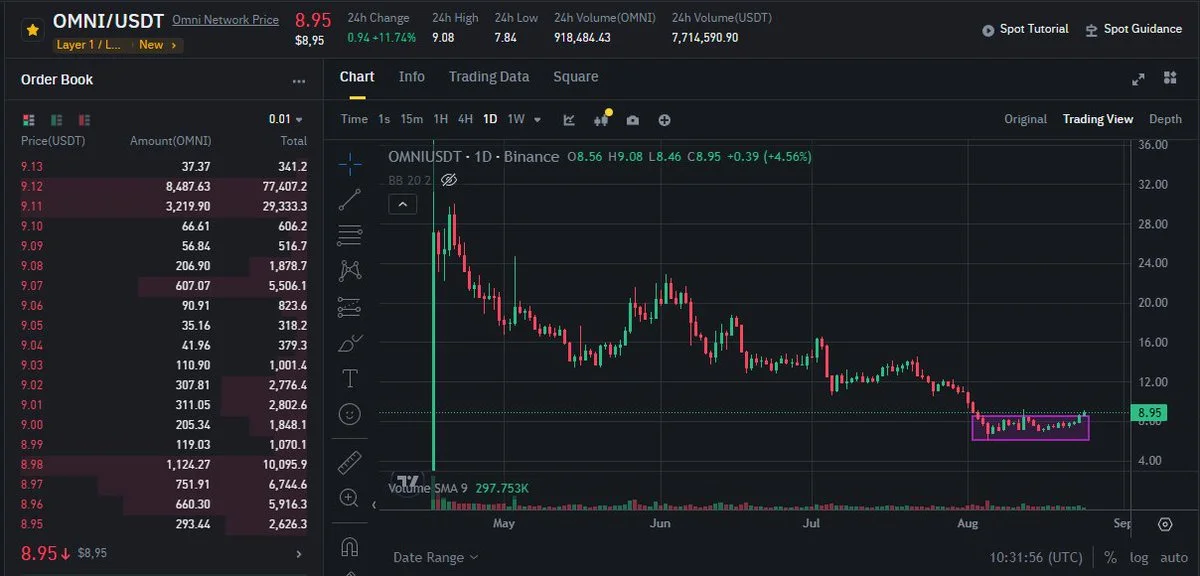Expand order book details arrow beside 8.95
1200x576 pixels.
(x=298, y=553)
